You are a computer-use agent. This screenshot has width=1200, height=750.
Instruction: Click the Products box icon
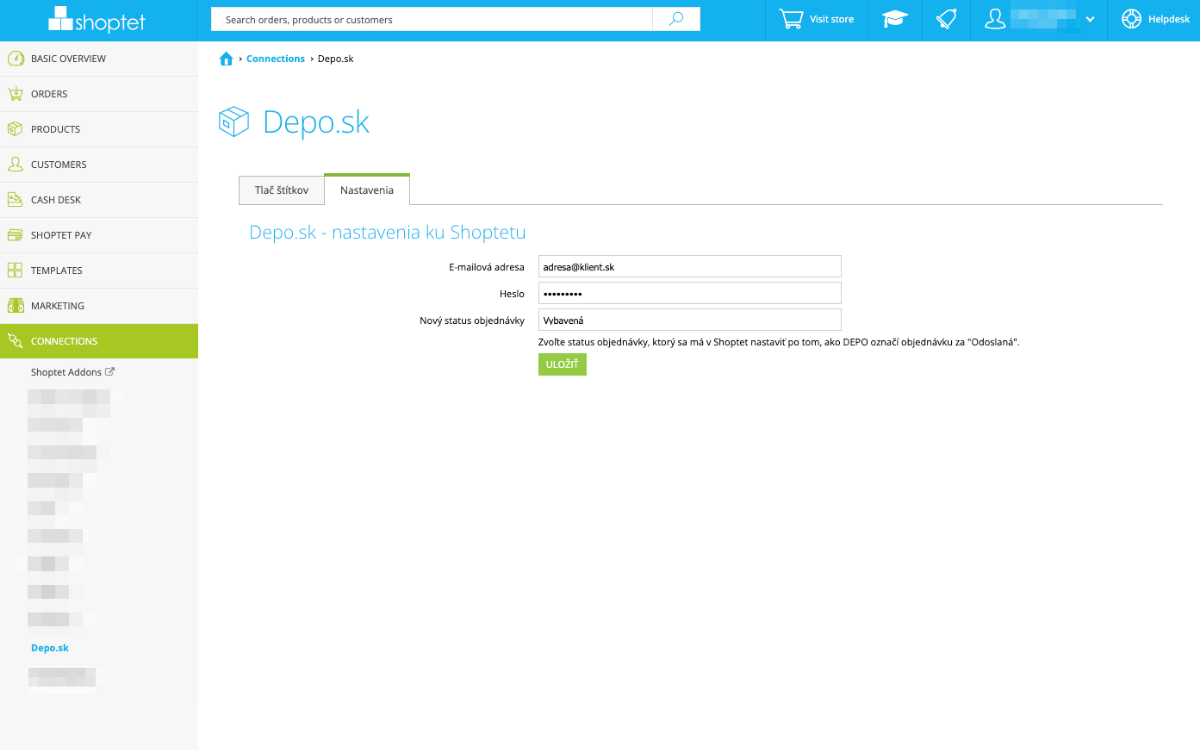[15, 129]
